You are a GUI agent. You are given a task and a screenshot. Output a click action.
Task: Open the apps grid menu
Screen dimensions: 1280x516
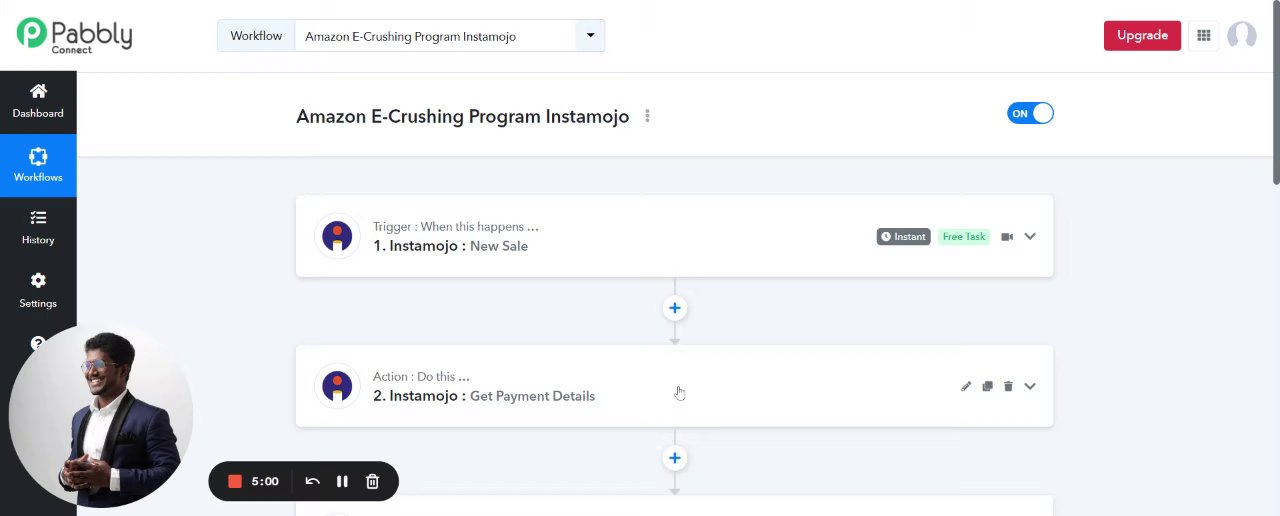coord(1204,36)
